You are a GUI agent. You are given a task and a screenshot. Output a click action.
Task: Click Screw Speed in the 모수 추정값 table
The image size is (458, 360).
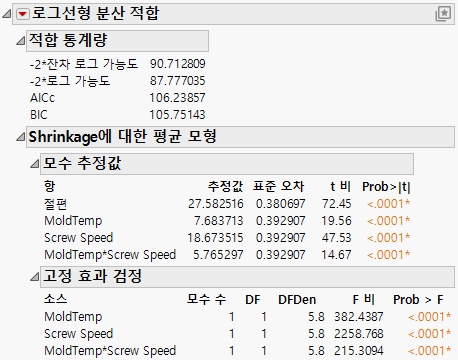click(x=79, y=238)
